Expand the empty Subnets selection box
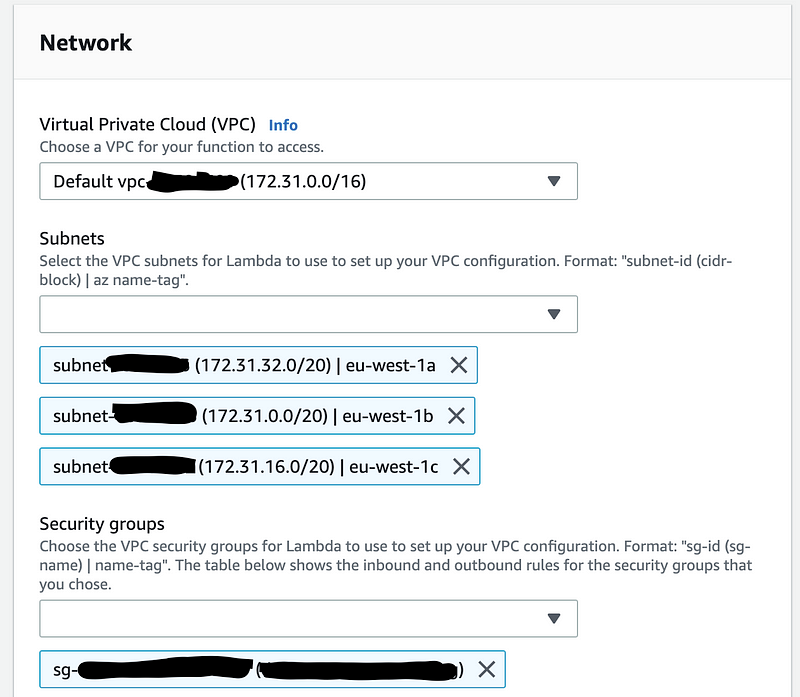 (290, 314)
